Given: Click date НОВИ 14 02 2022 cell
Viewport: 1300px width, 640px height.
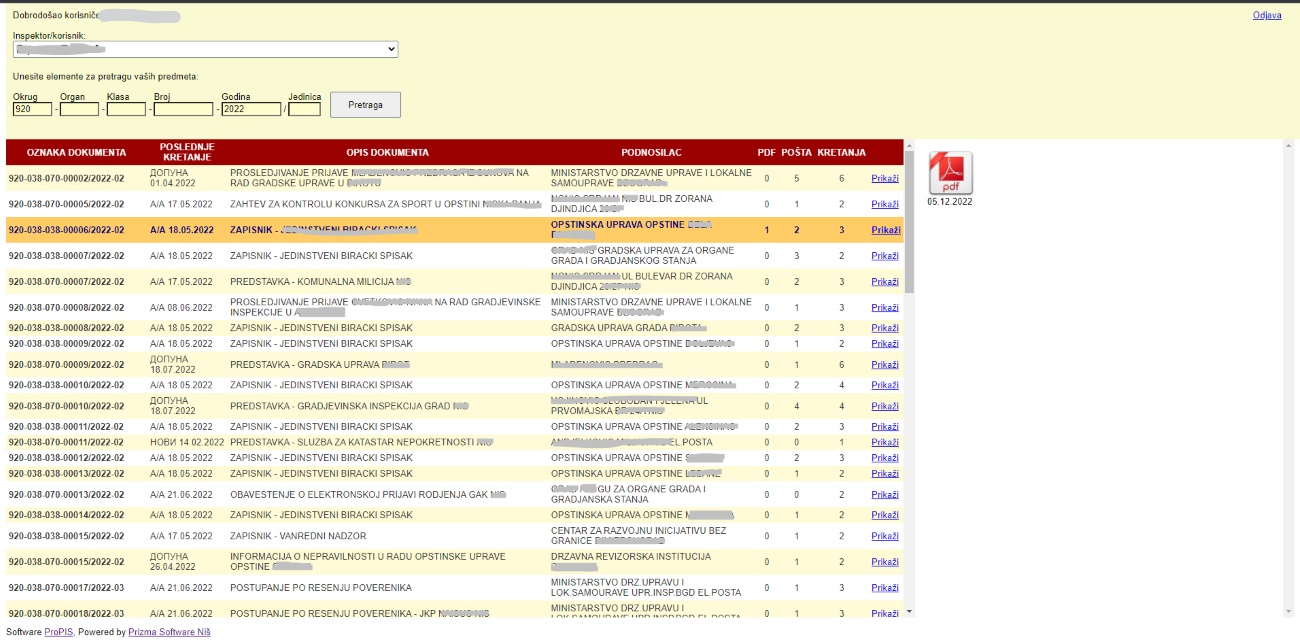Looking at the screenshot, I should (x=187, y=442).
